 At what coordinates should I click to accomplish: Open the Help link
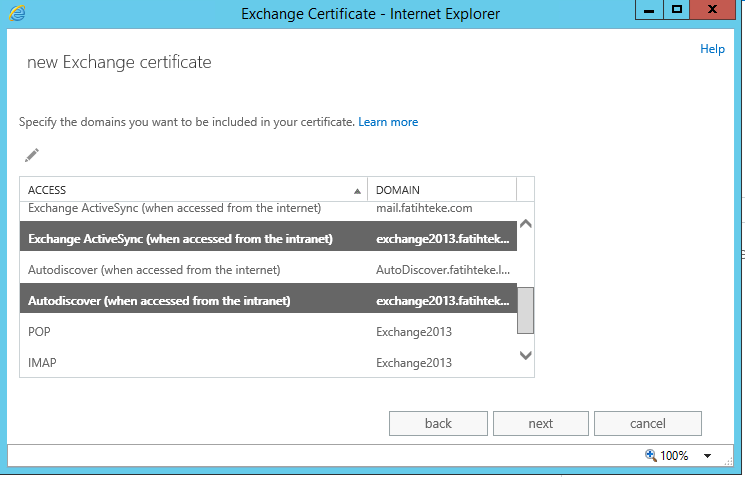point(712,49)
